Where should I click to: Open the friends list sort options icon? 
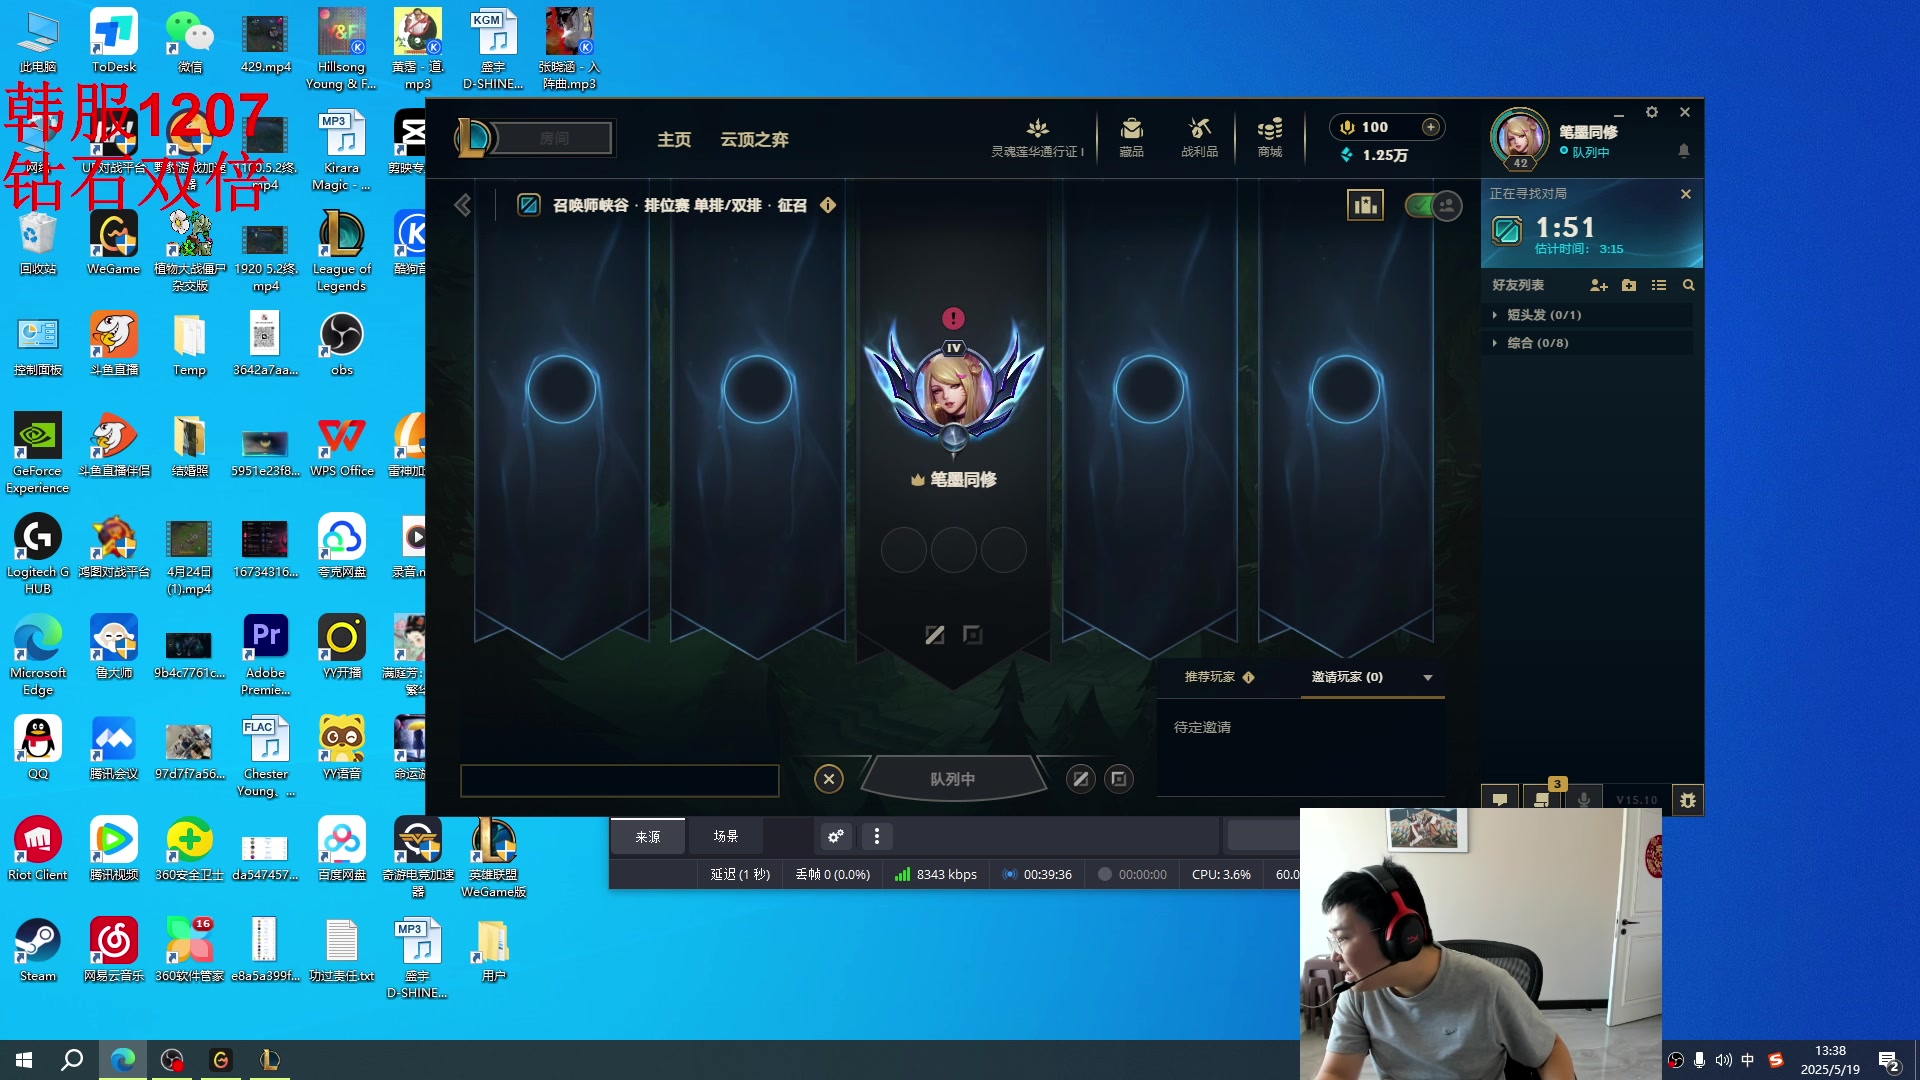[1659, 286]
